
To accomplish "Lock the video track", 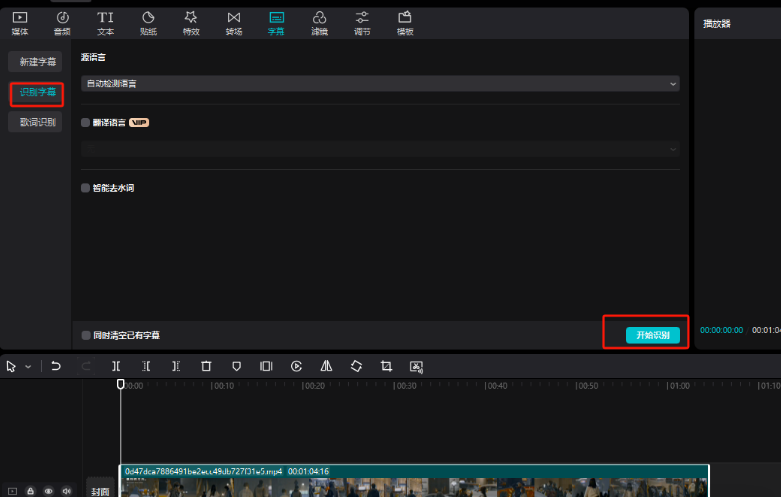I will pos(30,491).
